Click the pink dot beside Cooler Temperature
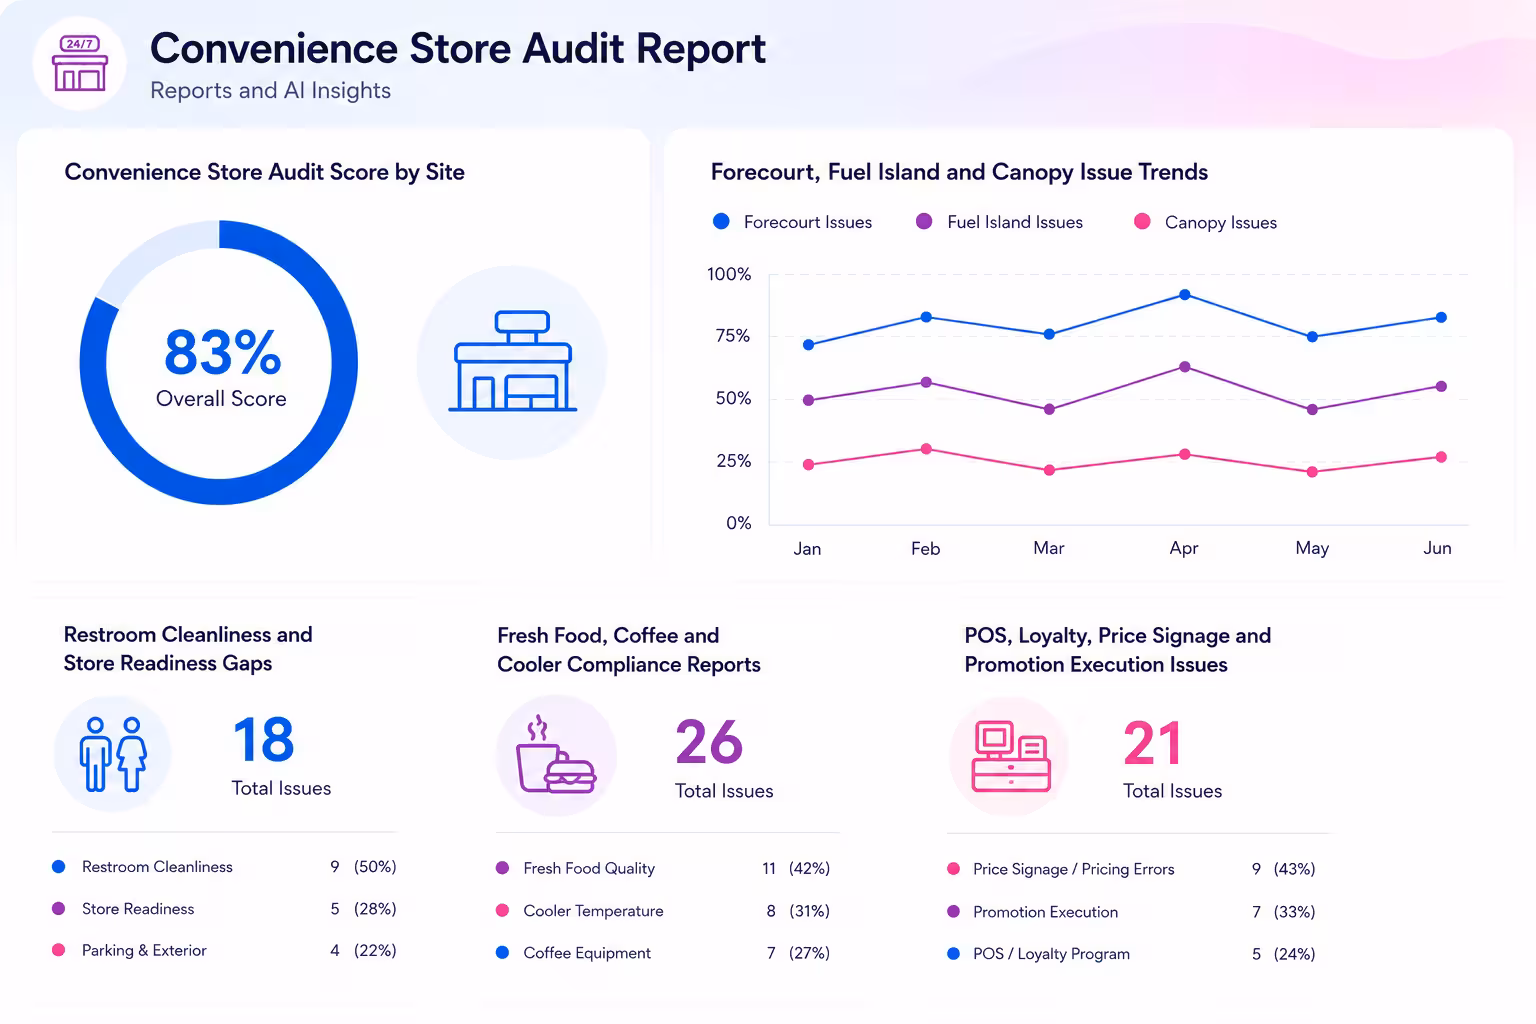This screenshot has height=1024, width=1536. point(502,911)
